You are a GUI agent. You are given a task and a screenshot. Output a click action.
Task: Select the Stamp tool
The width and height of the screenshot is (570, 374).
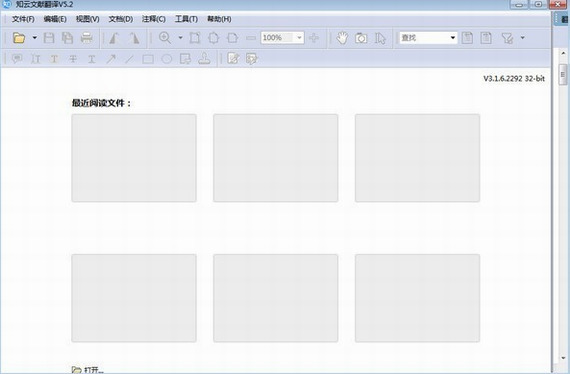(x=204, y=59)
